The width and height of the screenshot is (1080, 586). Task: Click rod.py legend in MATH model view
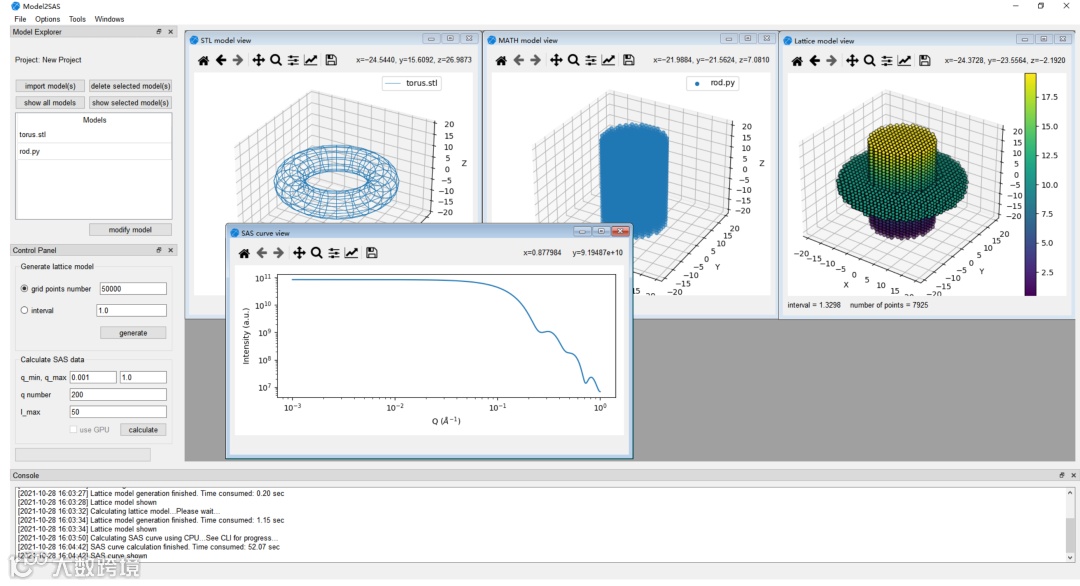714,83
